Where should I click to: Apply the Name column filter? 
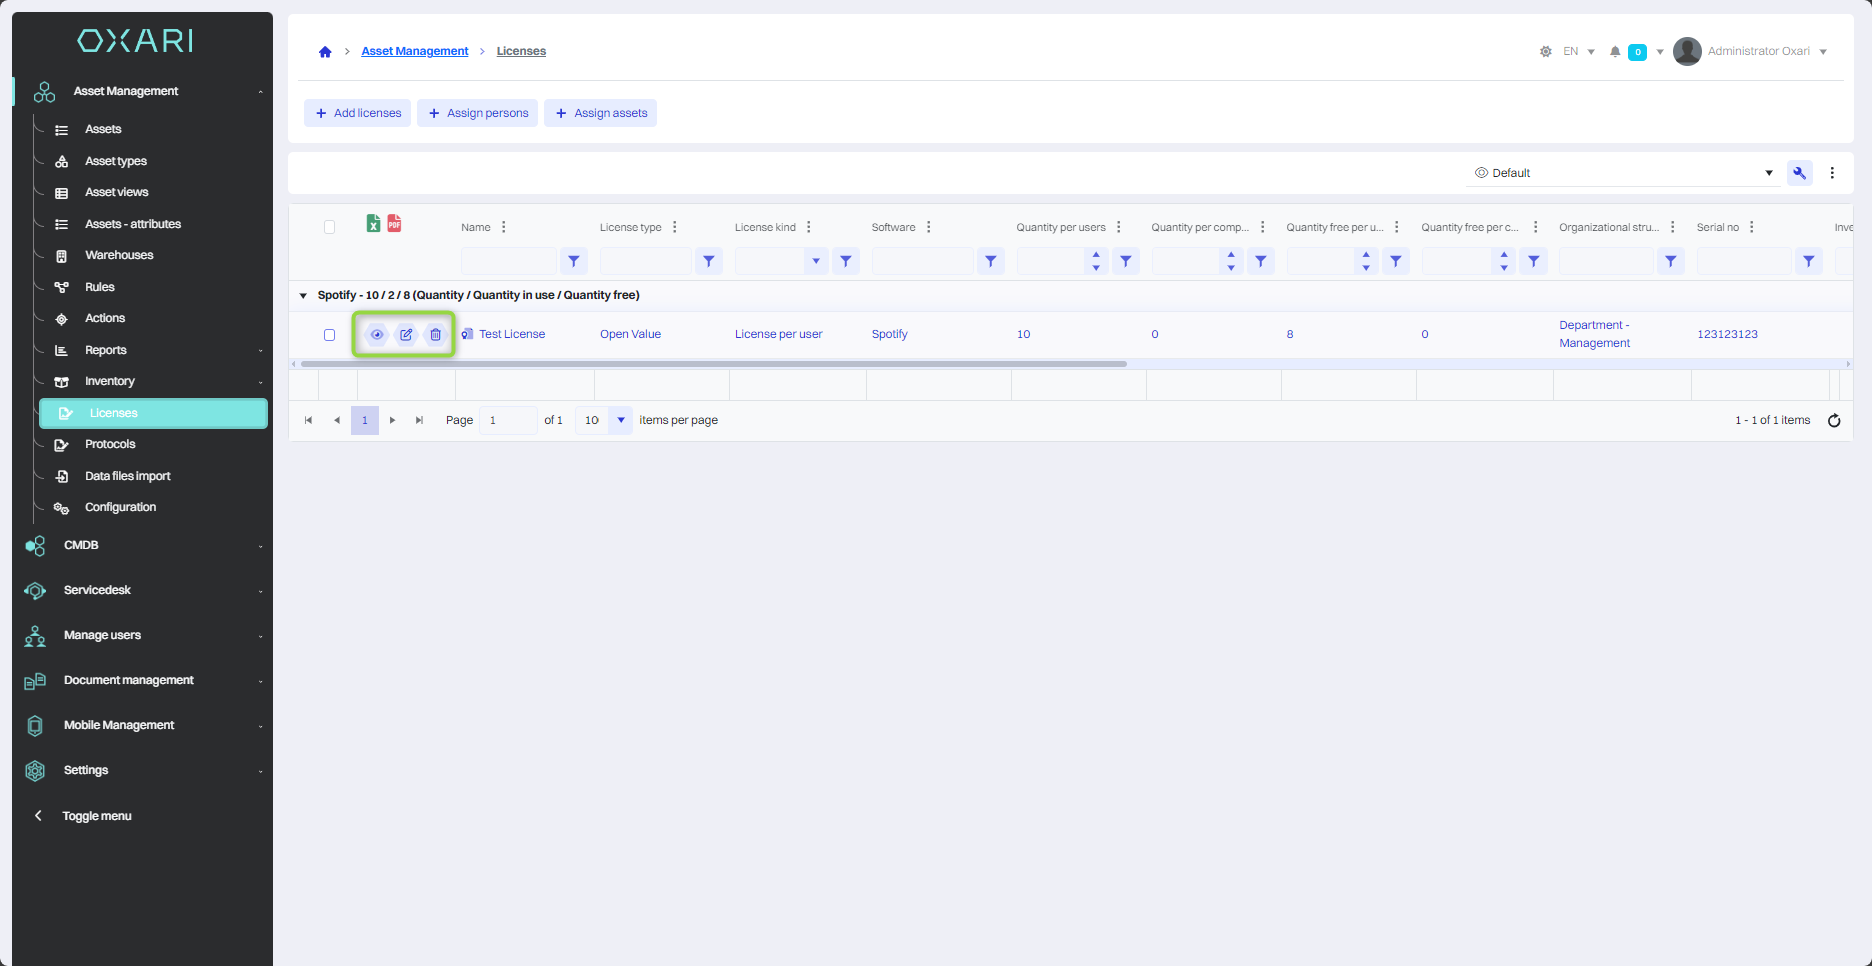pos(573,261)
